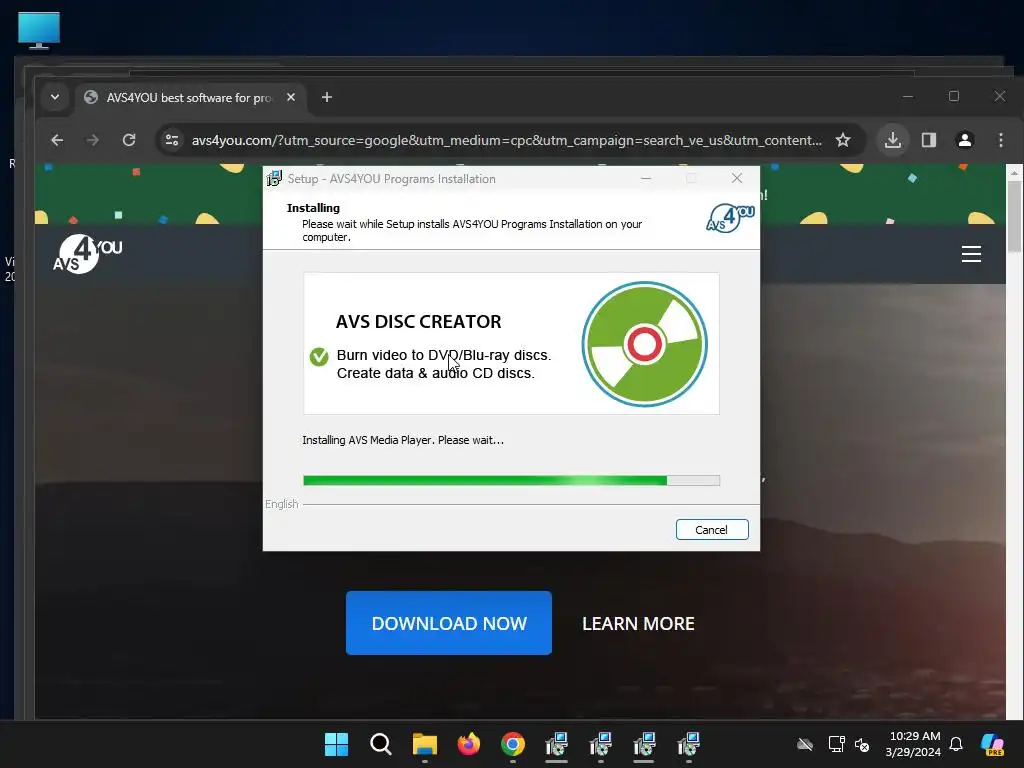Minimize the Chrome window
This screenshot has height=768, width=1024.
(x=908, y=97)
